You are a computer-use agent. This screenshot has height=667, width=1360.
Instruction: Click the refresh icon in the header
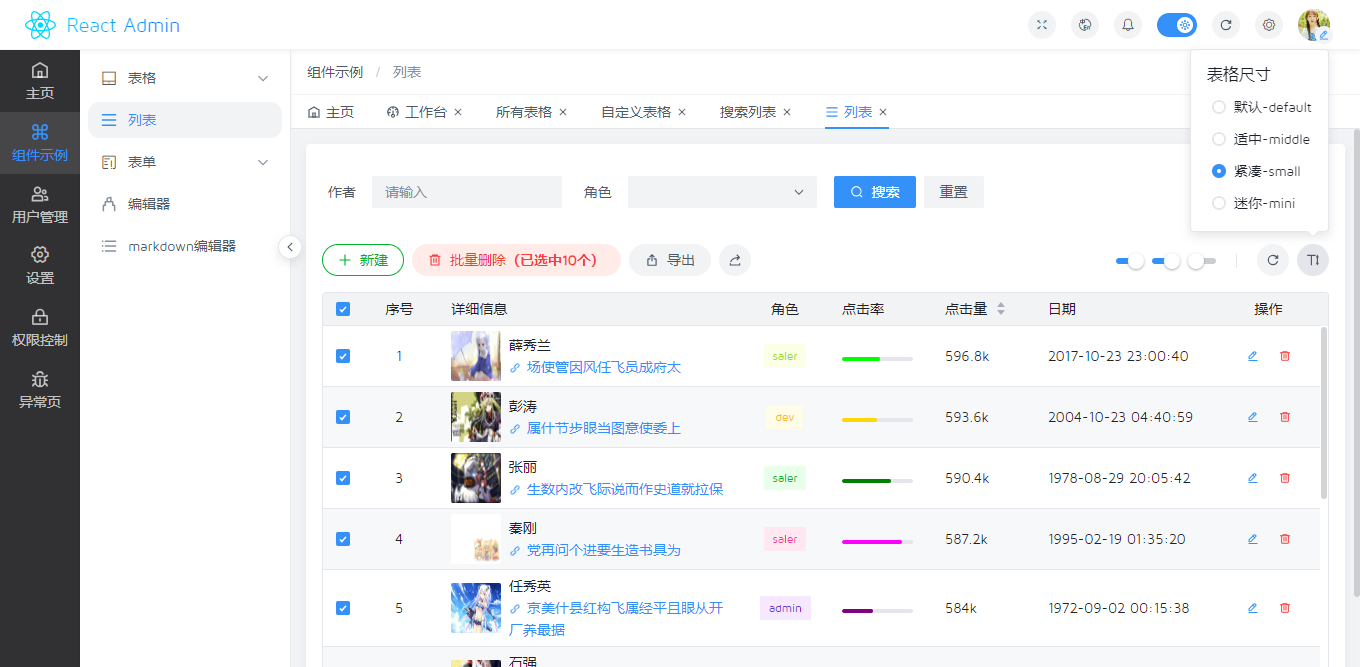point(1226,24)
